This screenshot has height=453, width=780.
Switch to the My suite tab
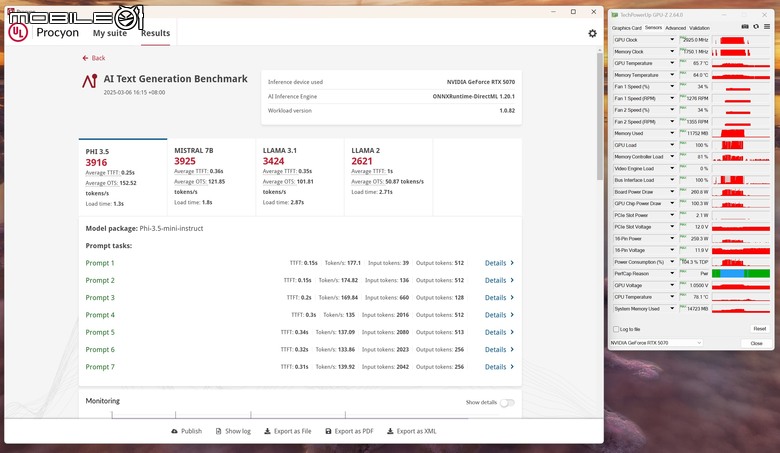[x=109, y=33]
